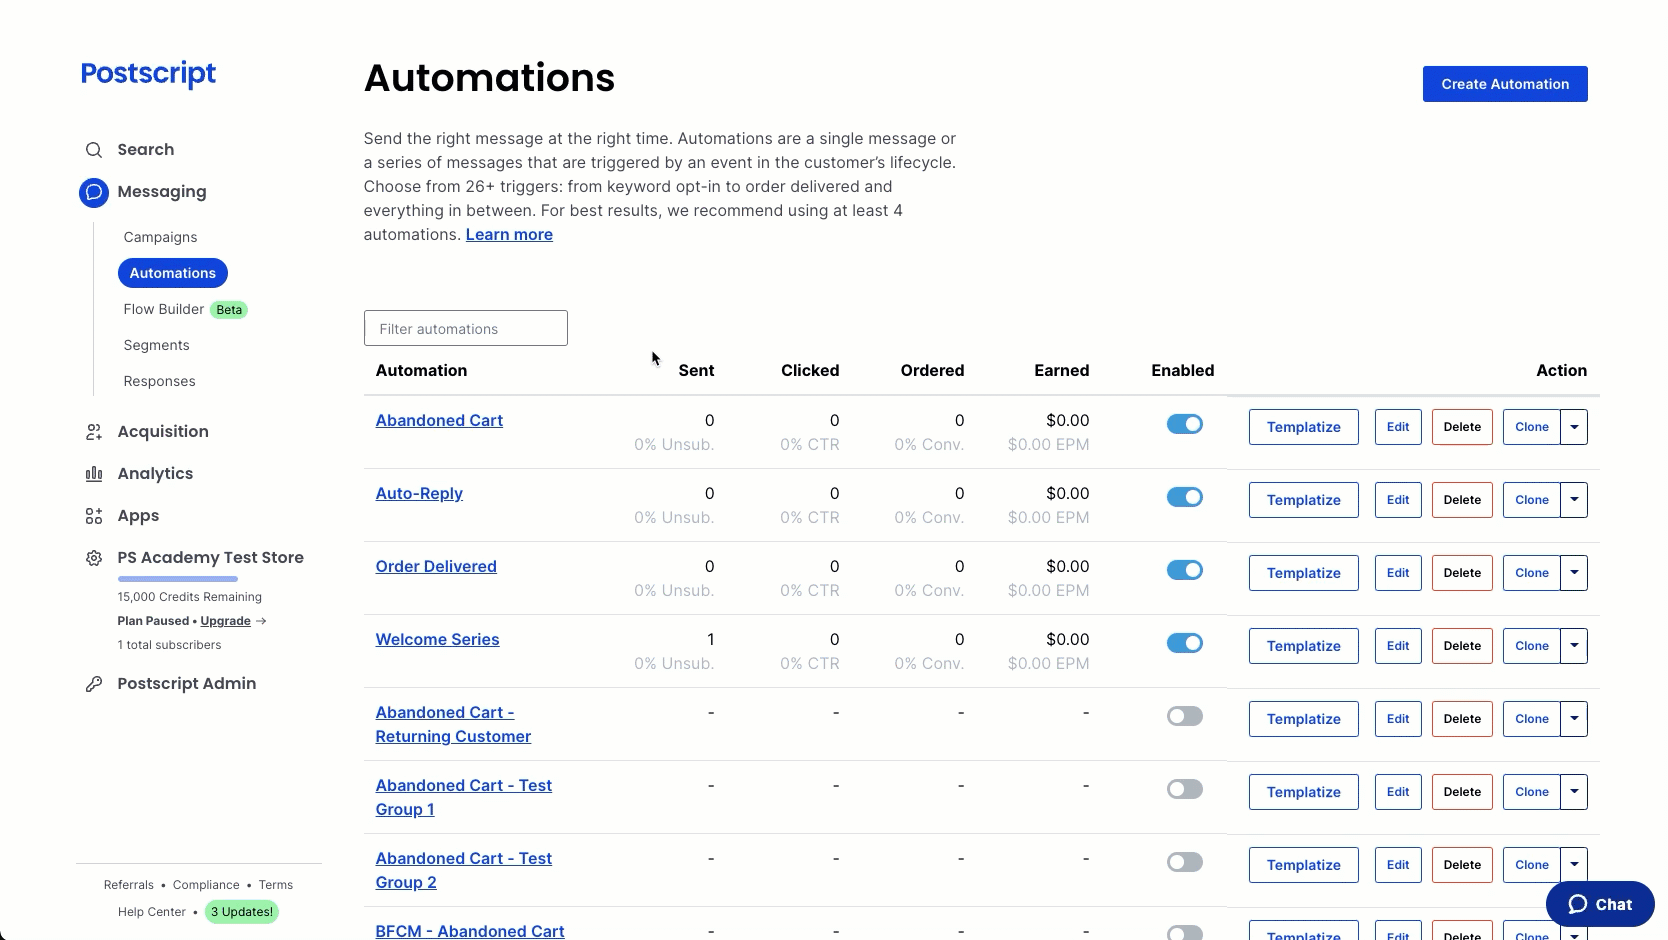This screenshot has width=1668, height=940.
Task: Clone the Abandoned Cart automation
Action: (1532, 427)
